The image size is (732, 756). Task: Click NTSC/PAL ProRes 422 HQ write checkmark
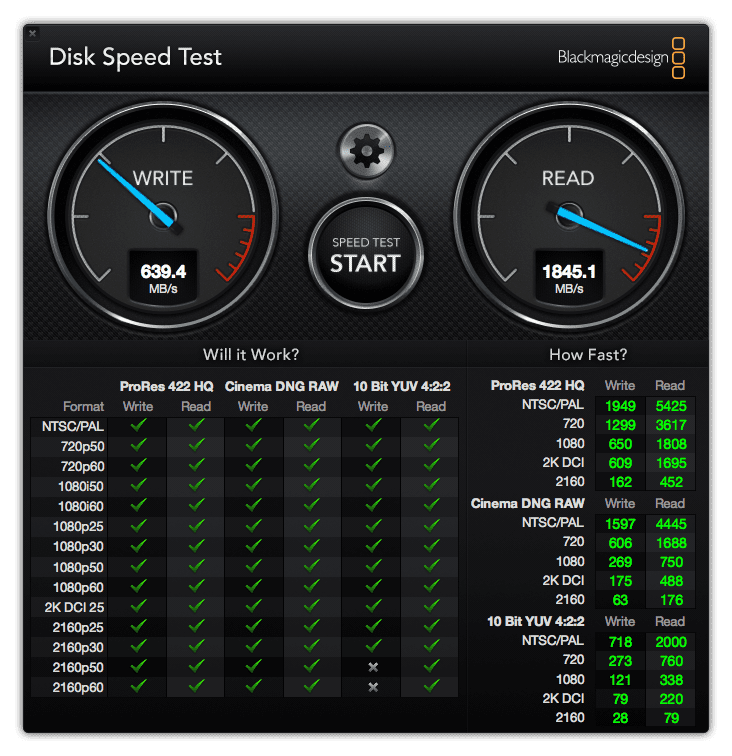(x=138, y=425)
